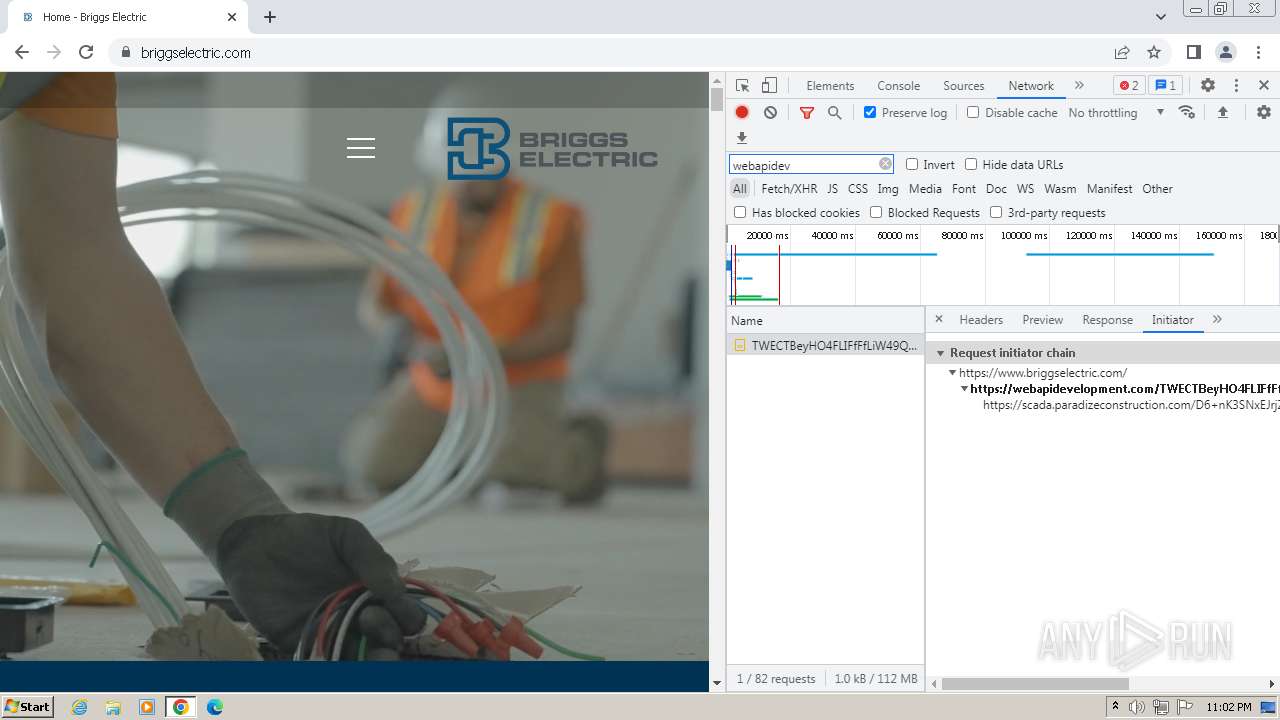Collapse the briggselectric.com initiator node
This screenshot has height=720, width=1280.
pos(953,373)
